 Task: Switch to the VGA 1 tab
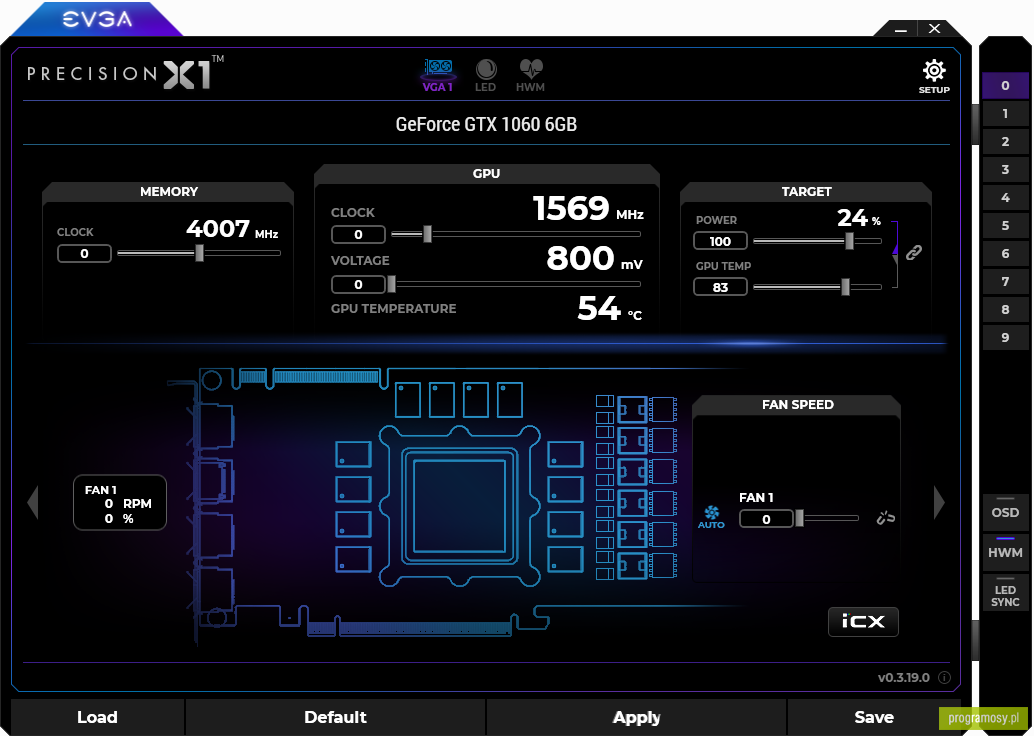tap(437, 76)
